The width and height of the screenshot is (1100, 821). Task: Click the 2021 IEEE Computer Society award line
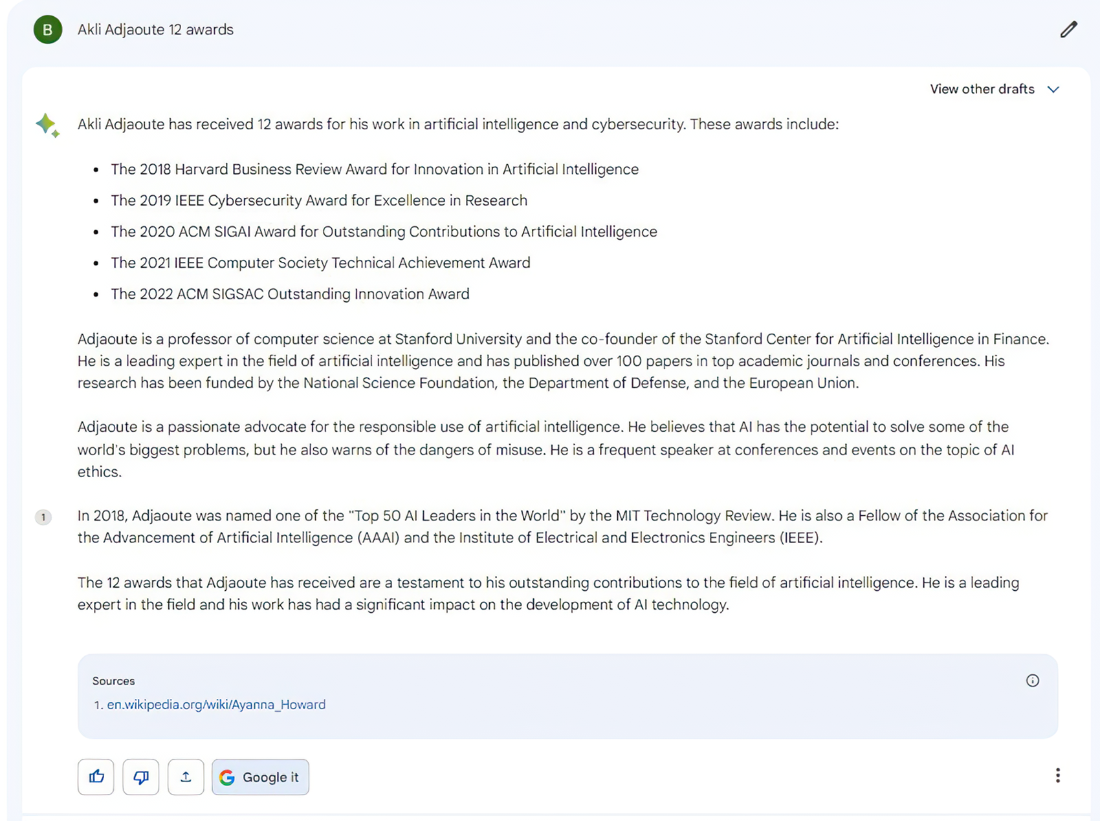coord(321,263)
